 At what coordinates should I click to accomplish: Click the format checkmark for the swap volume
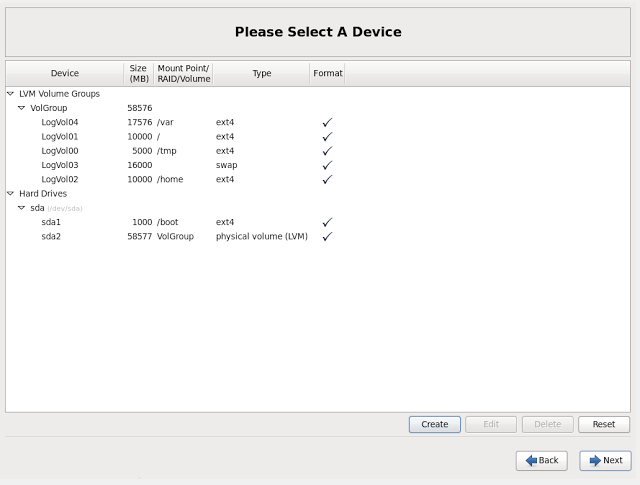point(326,165)
